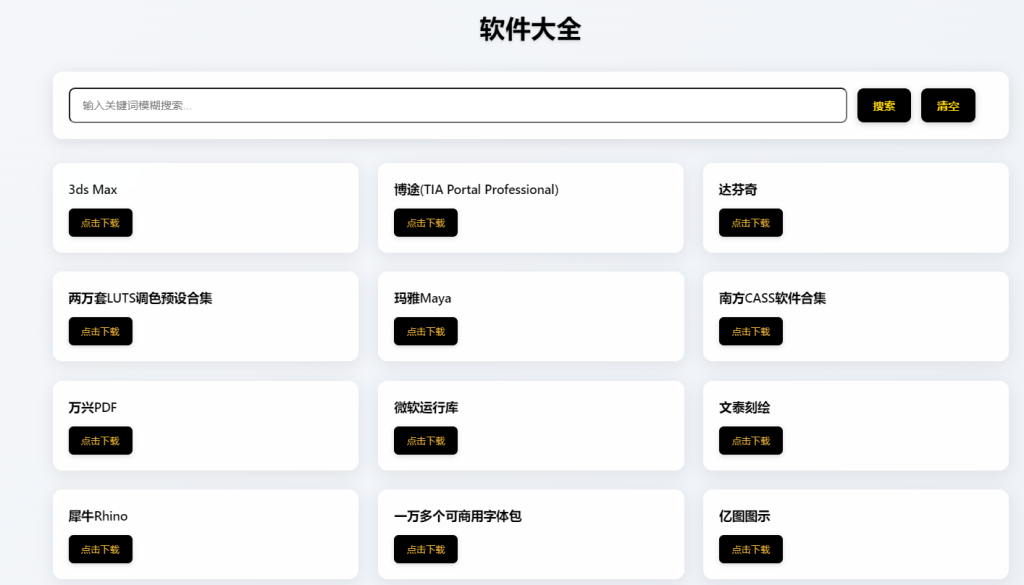Click the 南方CASS软件合集 title
Viewport: 1024px width, 585px height.
(x=773, y=298)
